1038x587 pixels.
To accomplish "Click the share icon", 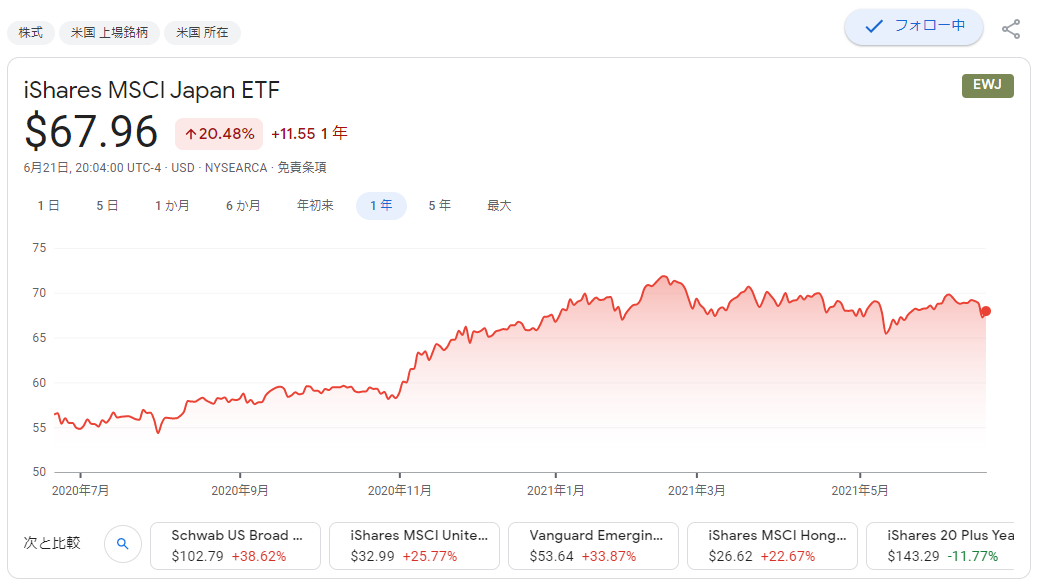I will [1011, 29].
